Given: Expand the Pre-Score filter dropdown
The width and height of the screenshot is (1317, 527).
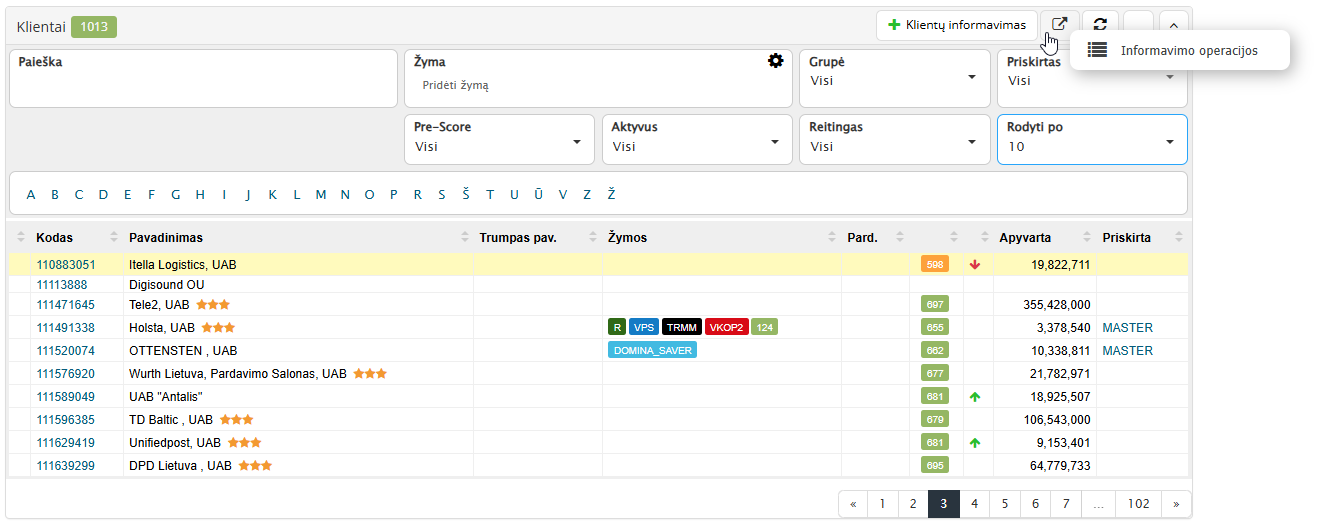Looking at the screenshot, I should coord(498,139).
